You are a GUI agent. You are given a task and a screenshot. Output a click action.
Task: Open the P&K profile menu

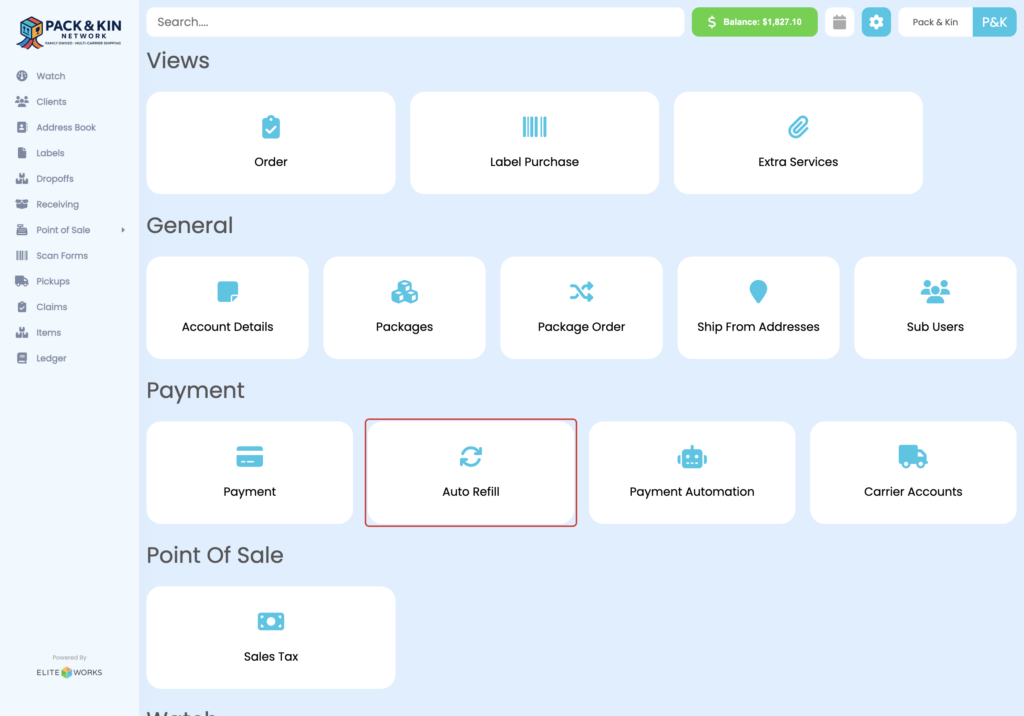[994, 21]
